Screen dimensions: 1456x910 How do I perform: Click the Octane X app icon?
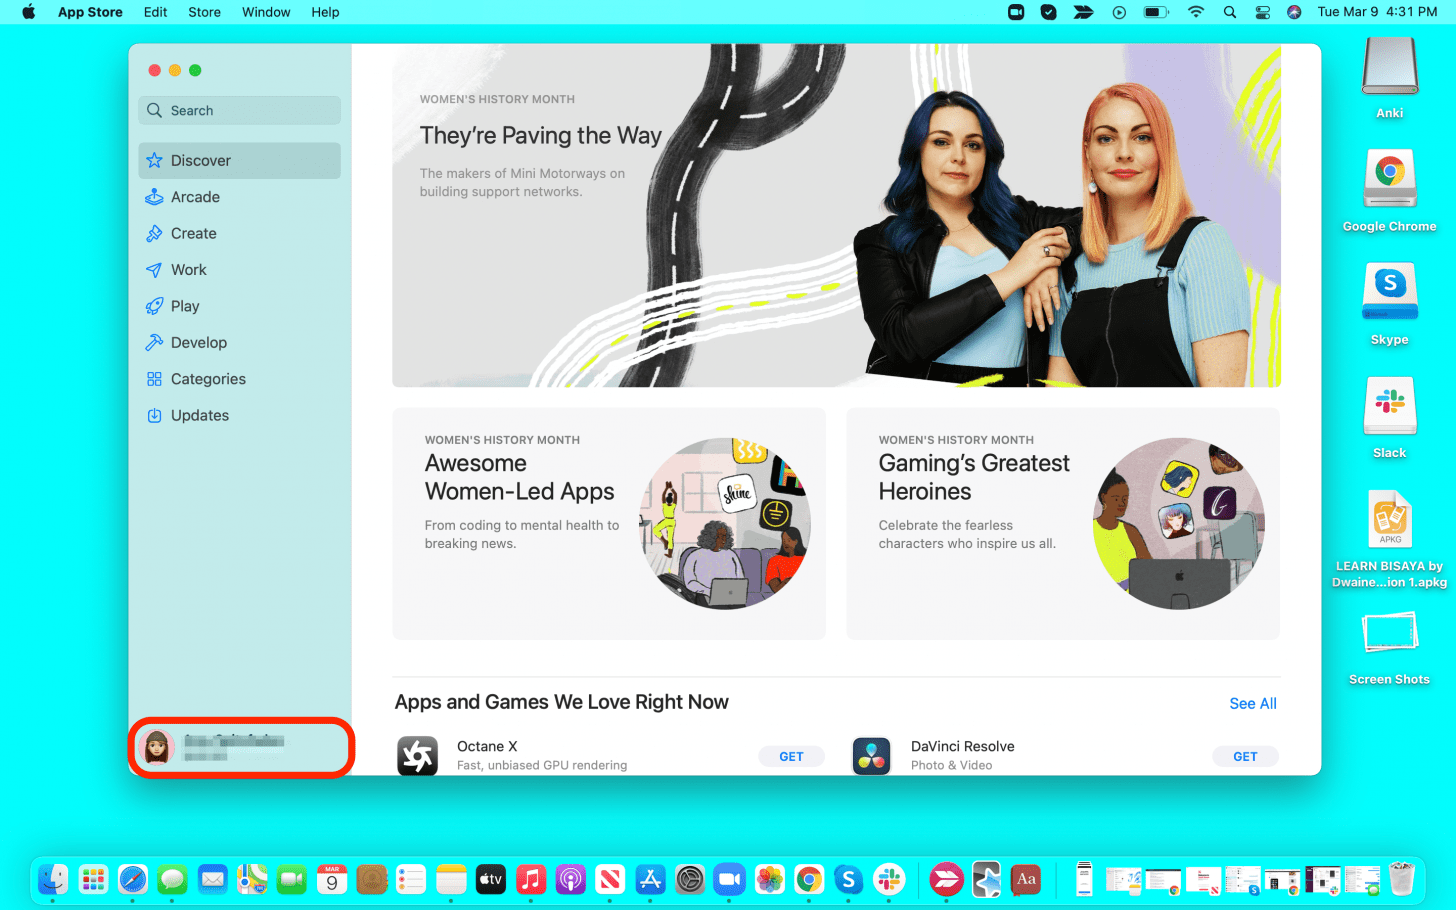coord(417,756)
